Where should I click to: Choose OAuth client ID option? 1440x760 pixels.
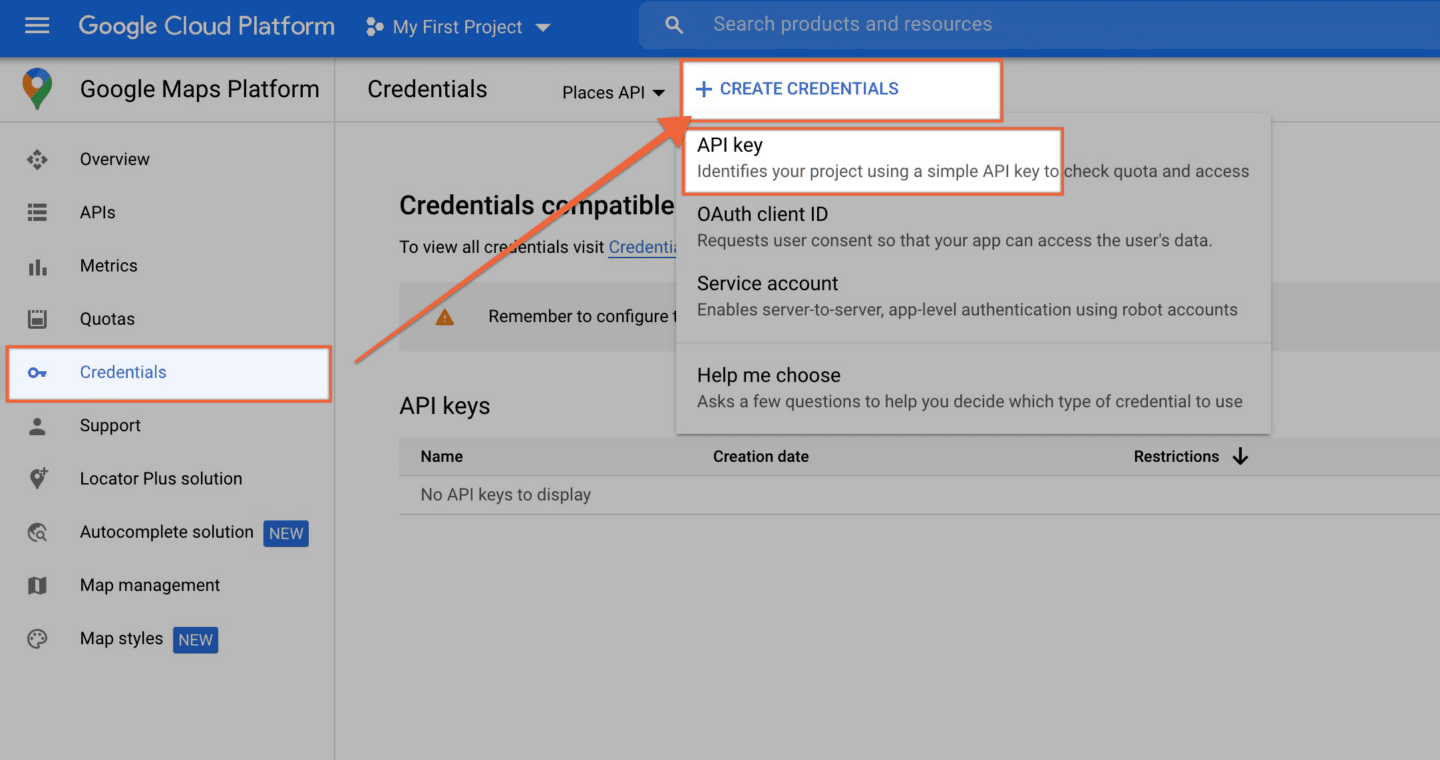pyautogui.click(x=973, y=227)
